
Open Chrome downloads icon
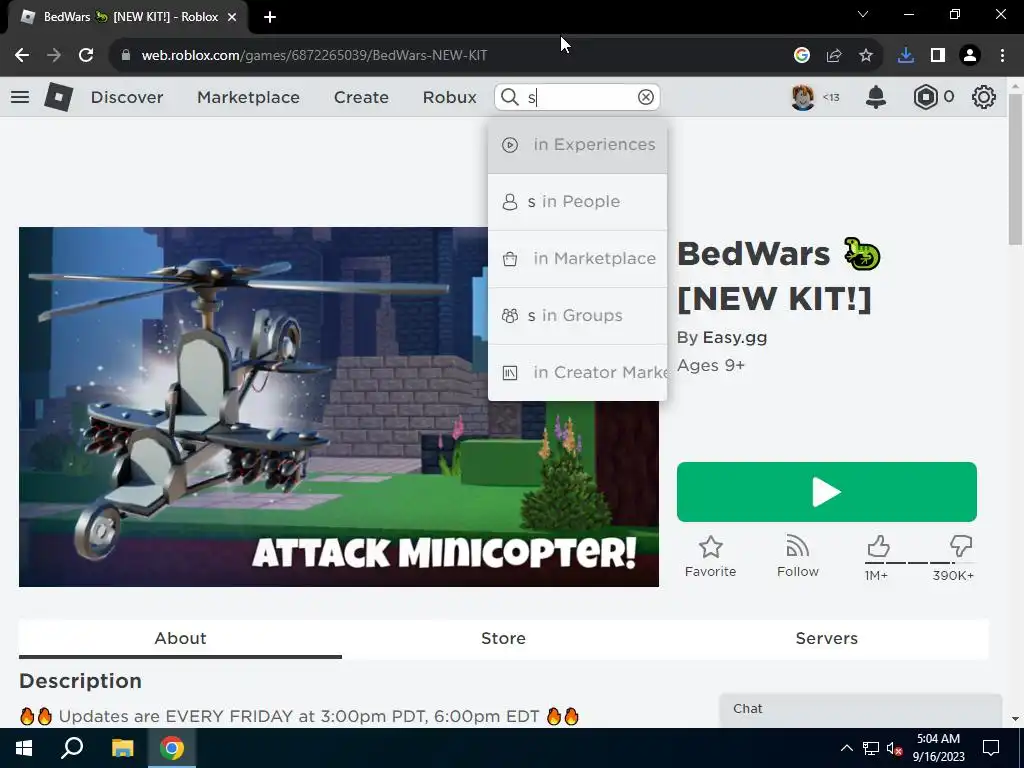905,56
